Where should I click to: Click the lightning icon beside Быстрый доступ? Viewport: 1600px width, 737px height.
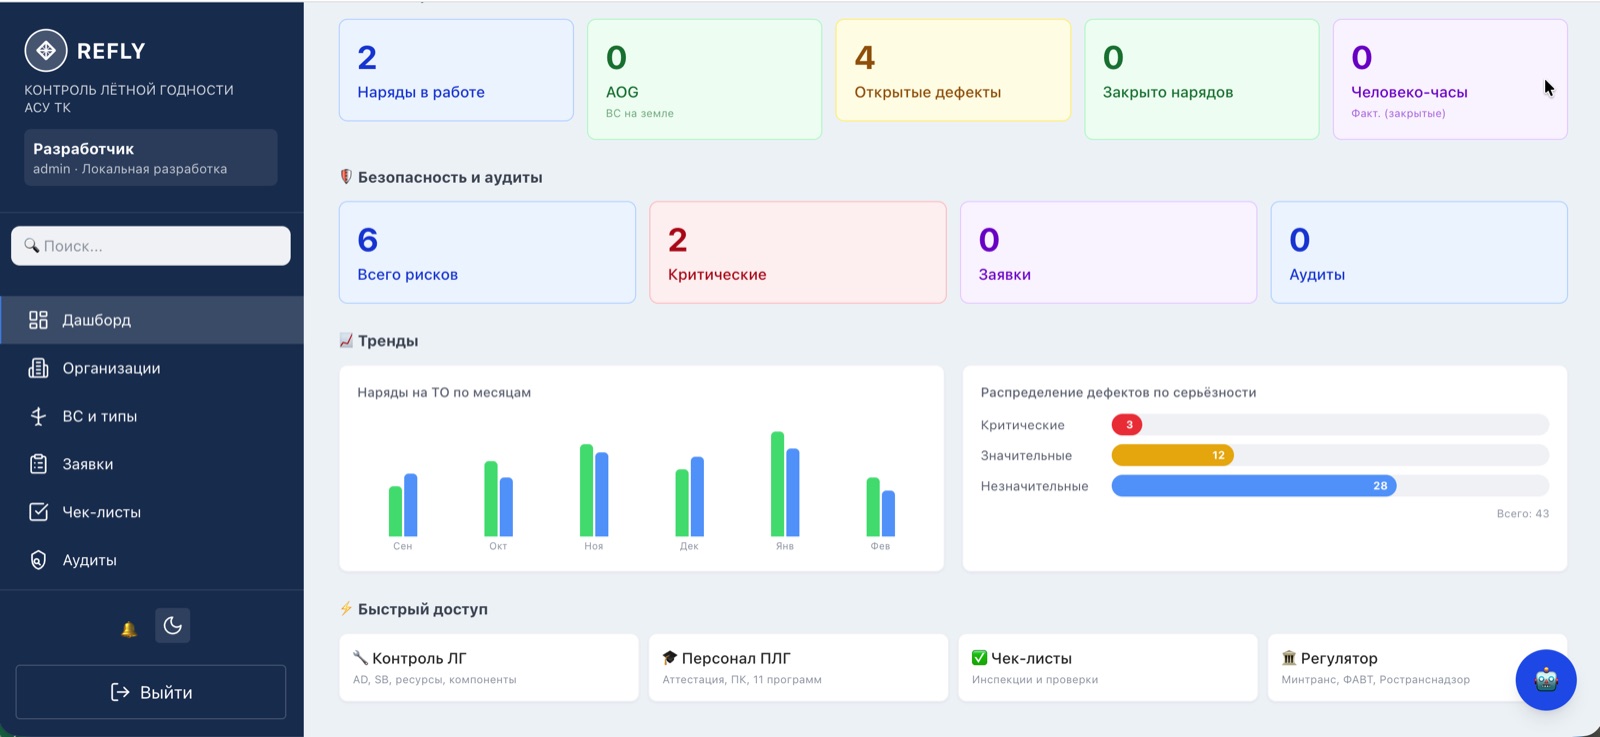346,609
